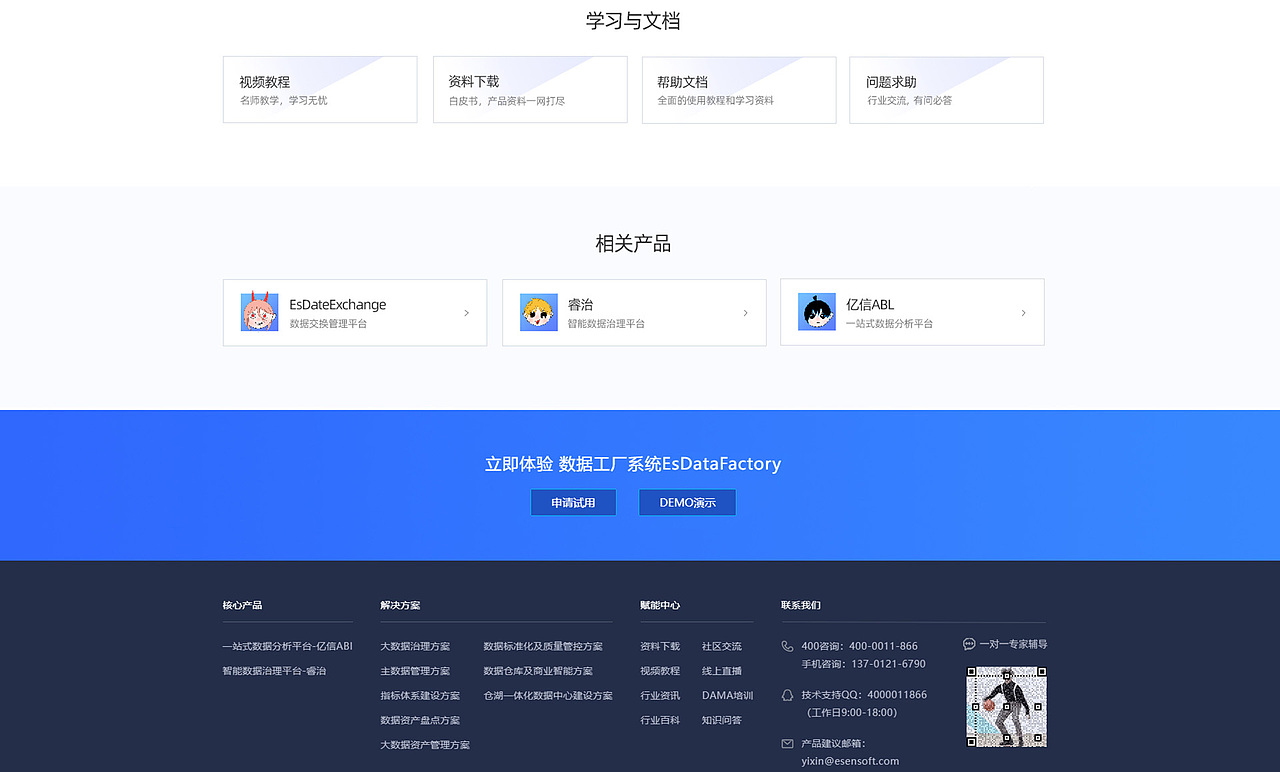Expand the EsDateExchange card arrow
The height and width of the screenshot is (772, 1280).
[466, 312]
